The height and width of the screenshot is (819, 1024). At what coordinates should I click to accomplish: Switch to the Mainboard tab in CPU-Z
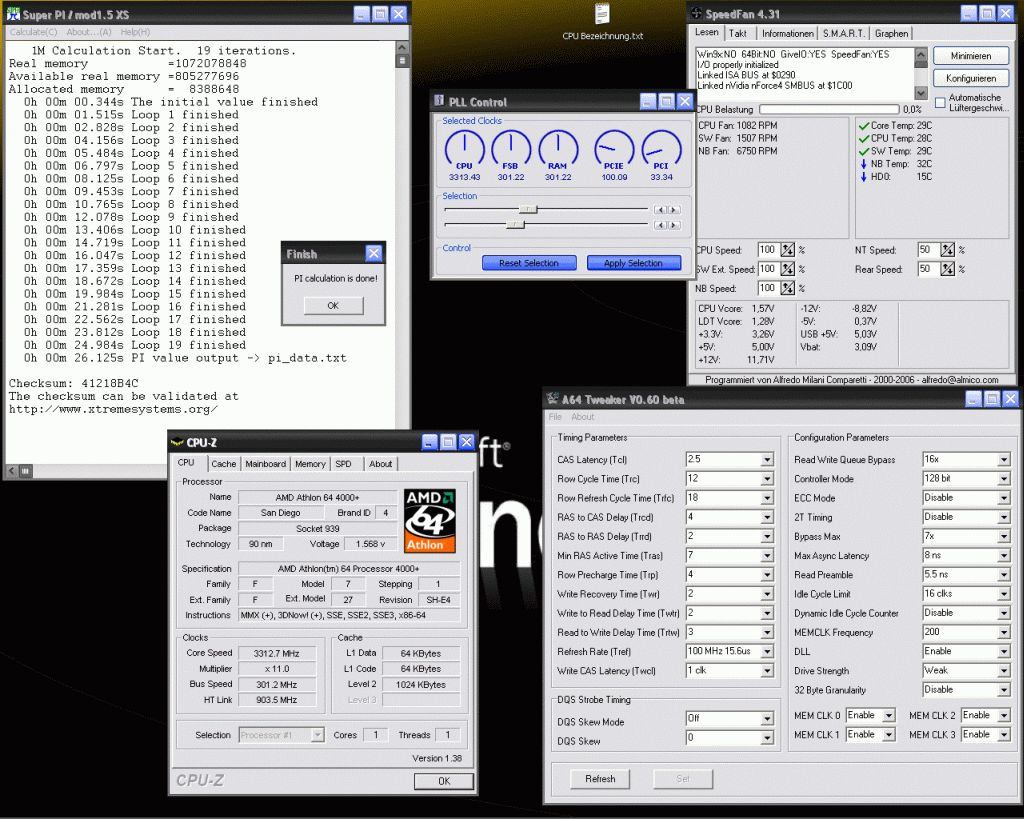(x=265, y=464)
